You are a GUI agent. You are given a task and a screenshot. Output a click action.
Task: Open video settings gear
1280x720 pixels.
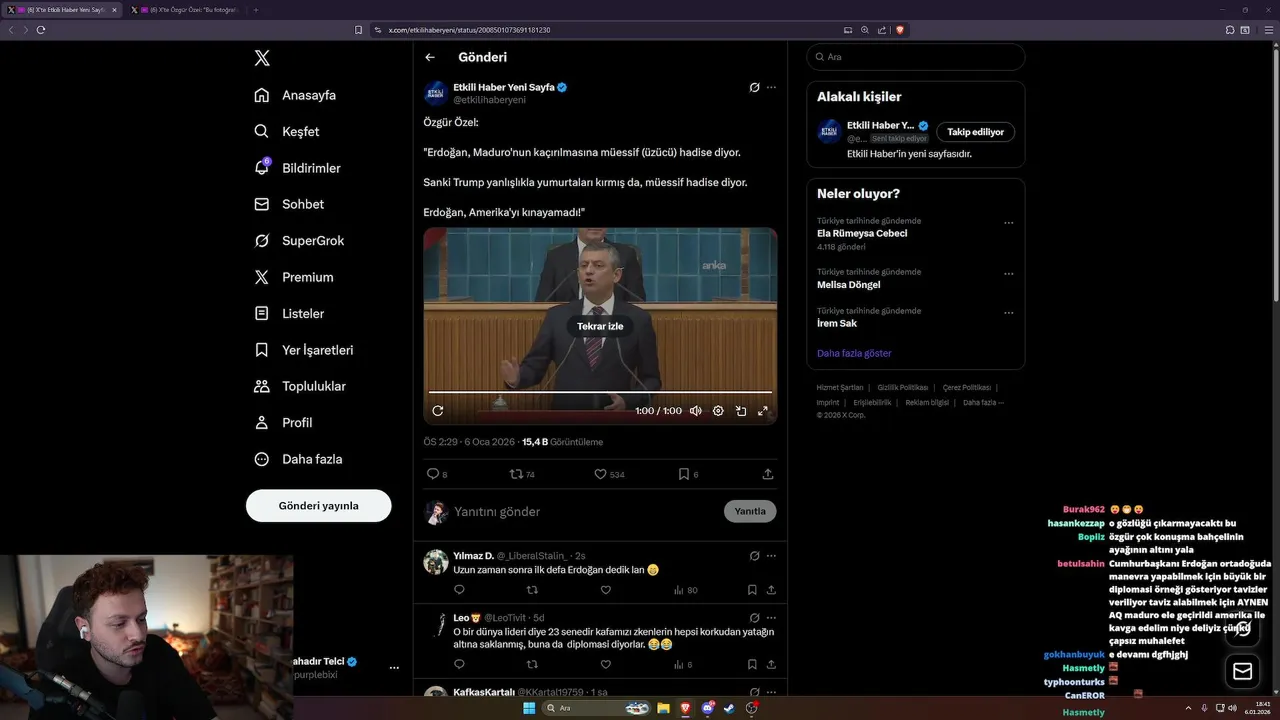(718, 411)
